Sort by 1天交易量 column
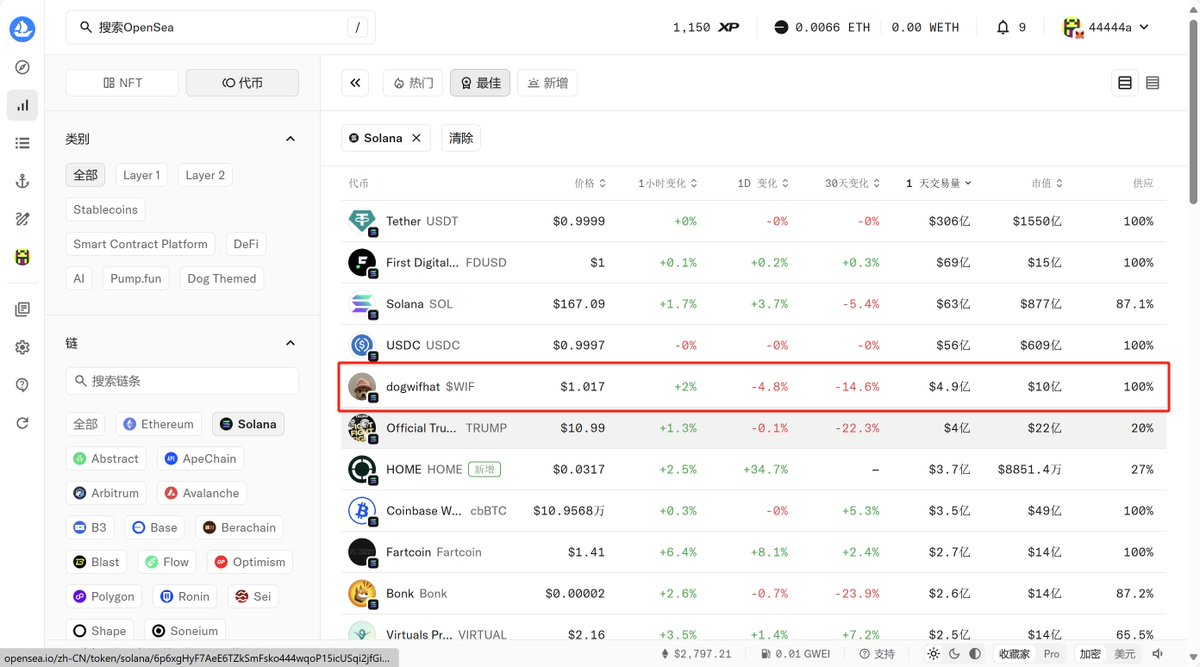The height and width of the screenshot is (667, 1200). click(x=938, y=183)
